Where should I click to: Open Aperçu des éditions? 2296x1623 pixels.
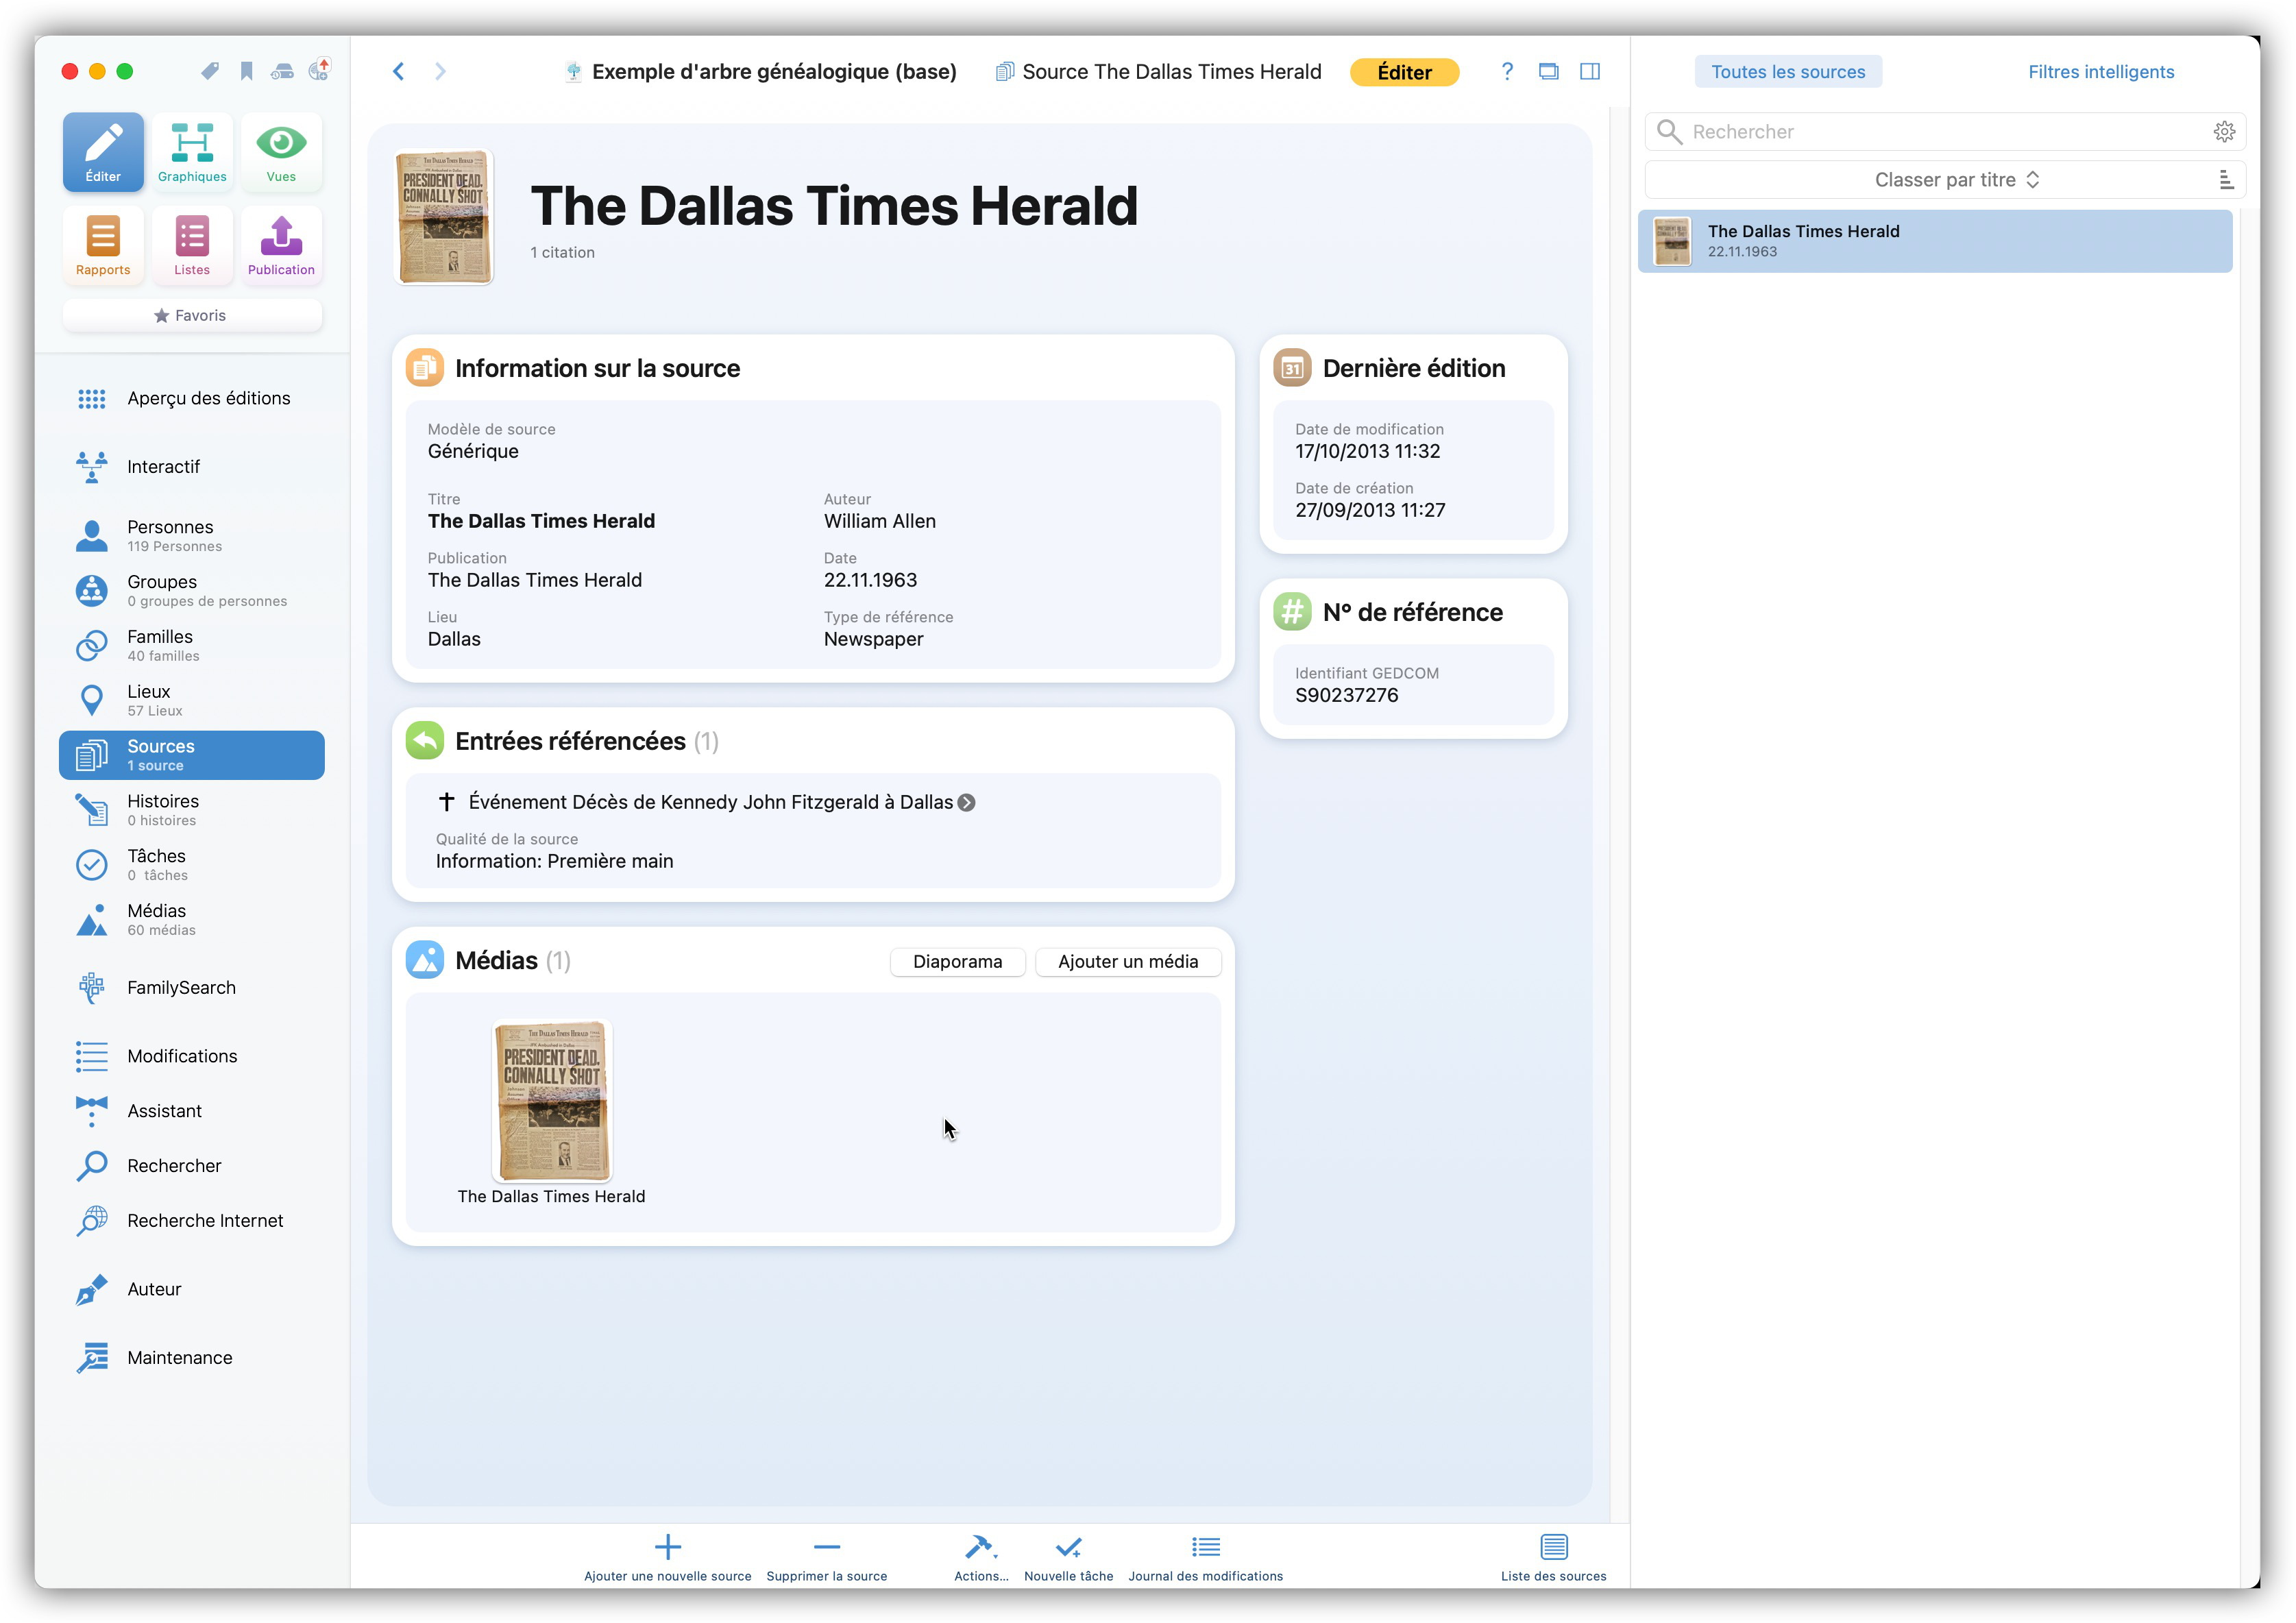pyautogui.click(x=192, y=399)
